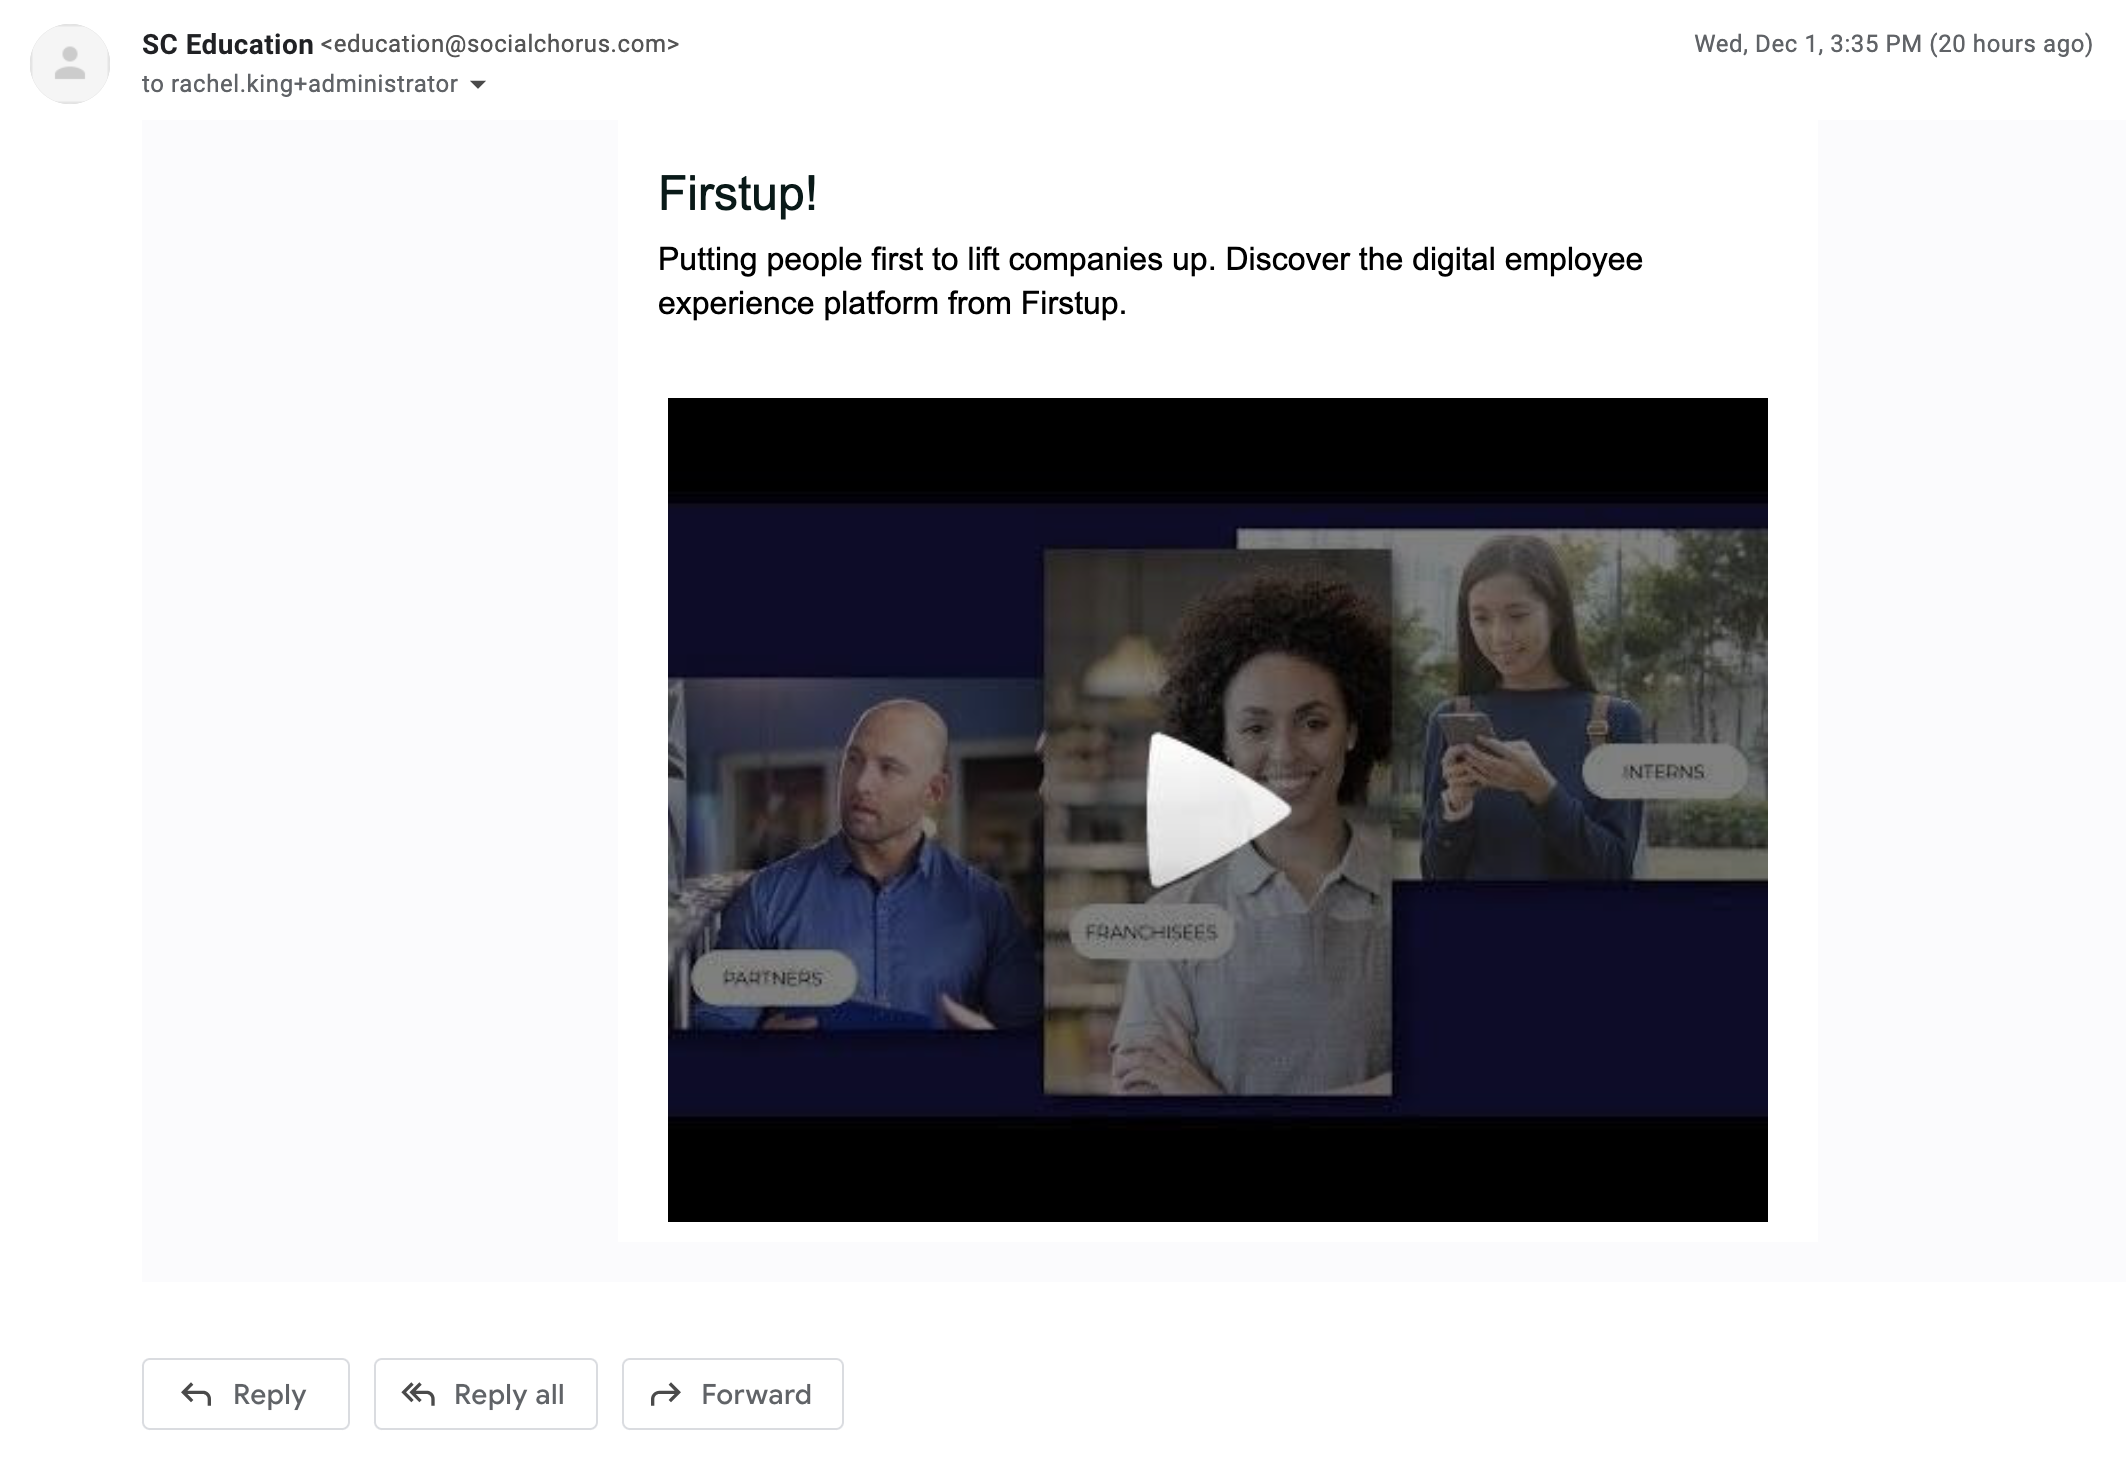This screenshot has width=2126, height=1466.
Task: Click the sender avatar icon
Action: point(70,64)
